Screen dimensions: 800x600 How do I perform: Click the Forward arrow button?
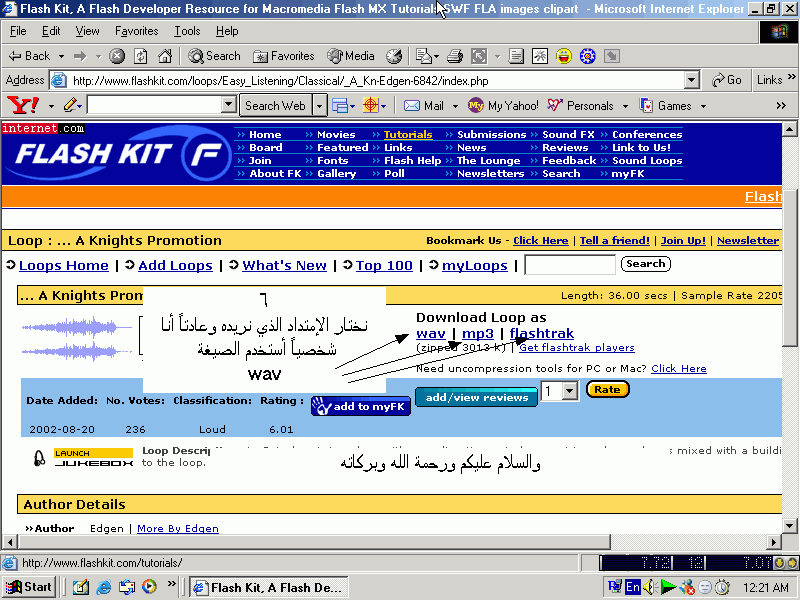(x=80, y=56)
